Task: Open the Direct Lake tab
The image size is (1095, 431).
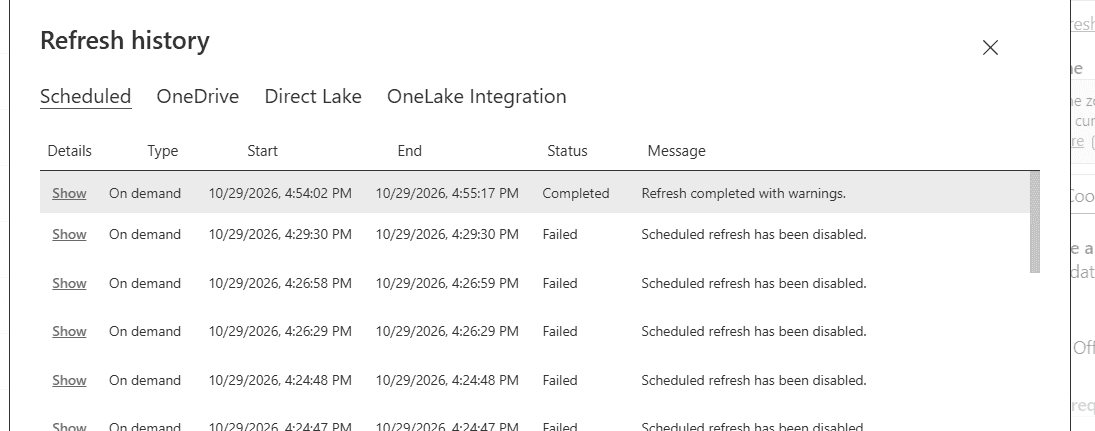Action: coord(313,96)
